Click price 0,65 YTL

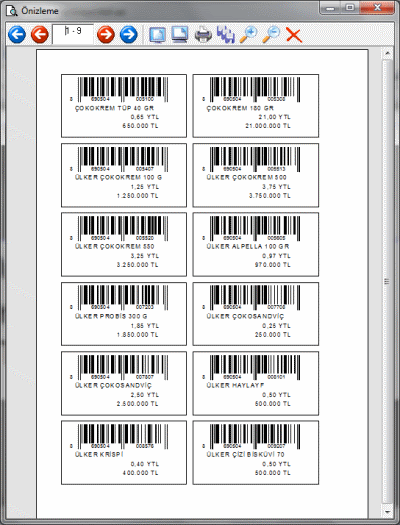(x=145, y=117)
